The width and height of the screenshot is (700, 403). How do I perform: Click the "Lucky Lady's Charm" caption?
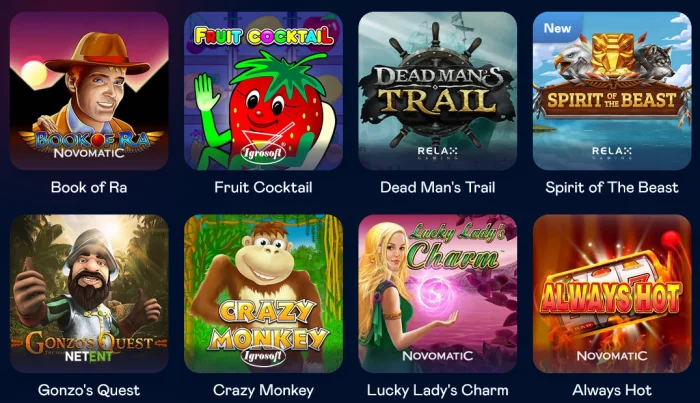tap(438, 390)
